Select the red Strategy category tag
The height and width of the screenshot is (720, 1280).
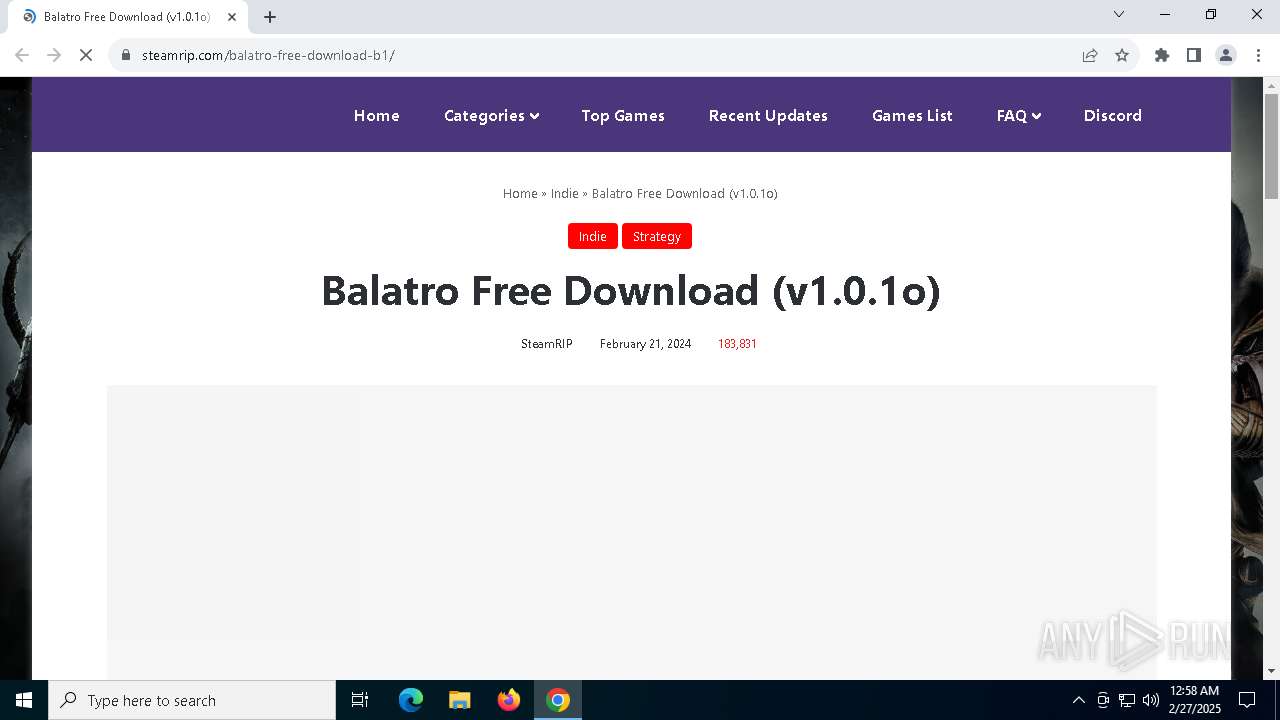pyautogui.click(x=657, y=236)
